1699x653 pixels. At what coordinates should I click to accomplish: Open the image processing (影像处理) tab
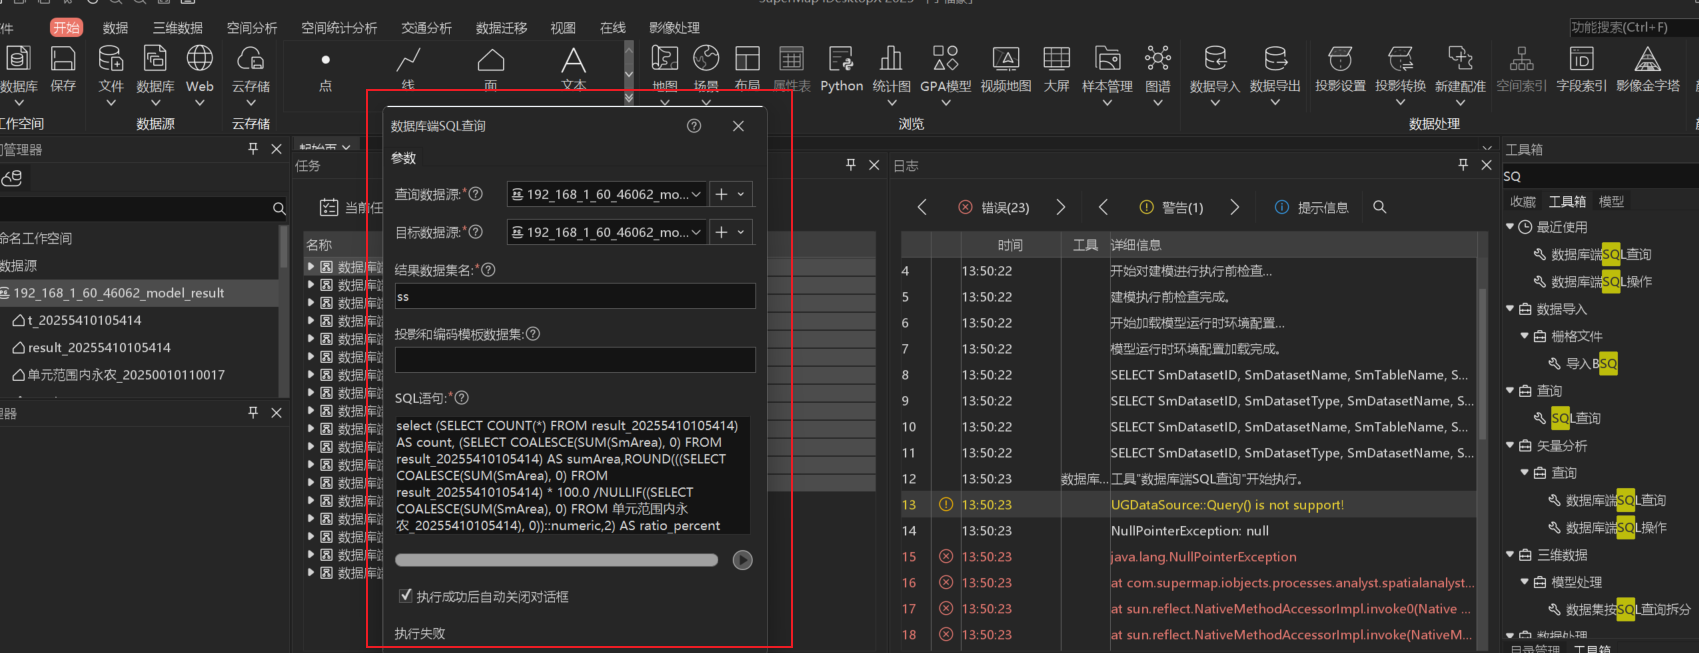pyautogui.click(x=675, y=28)
